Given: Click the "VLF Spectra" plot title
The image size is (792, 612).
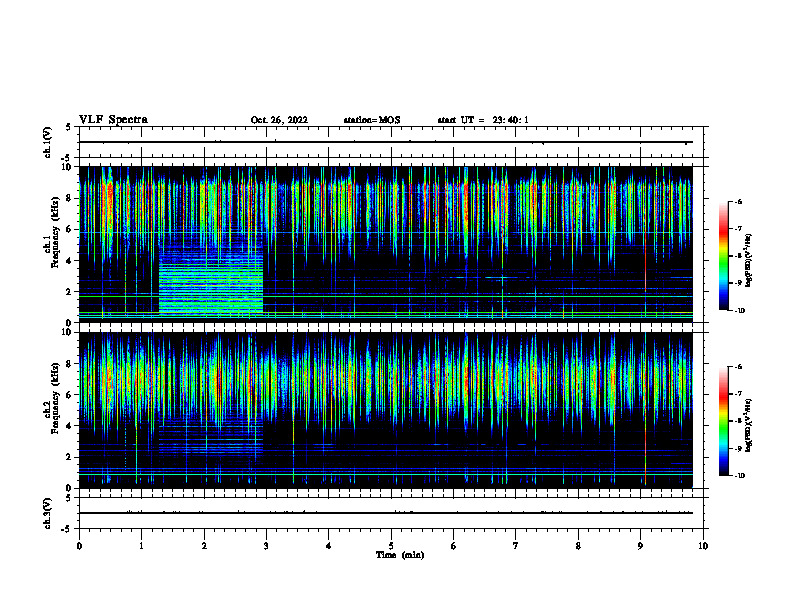Looking at the screenshot, I should tap(113, 120).
